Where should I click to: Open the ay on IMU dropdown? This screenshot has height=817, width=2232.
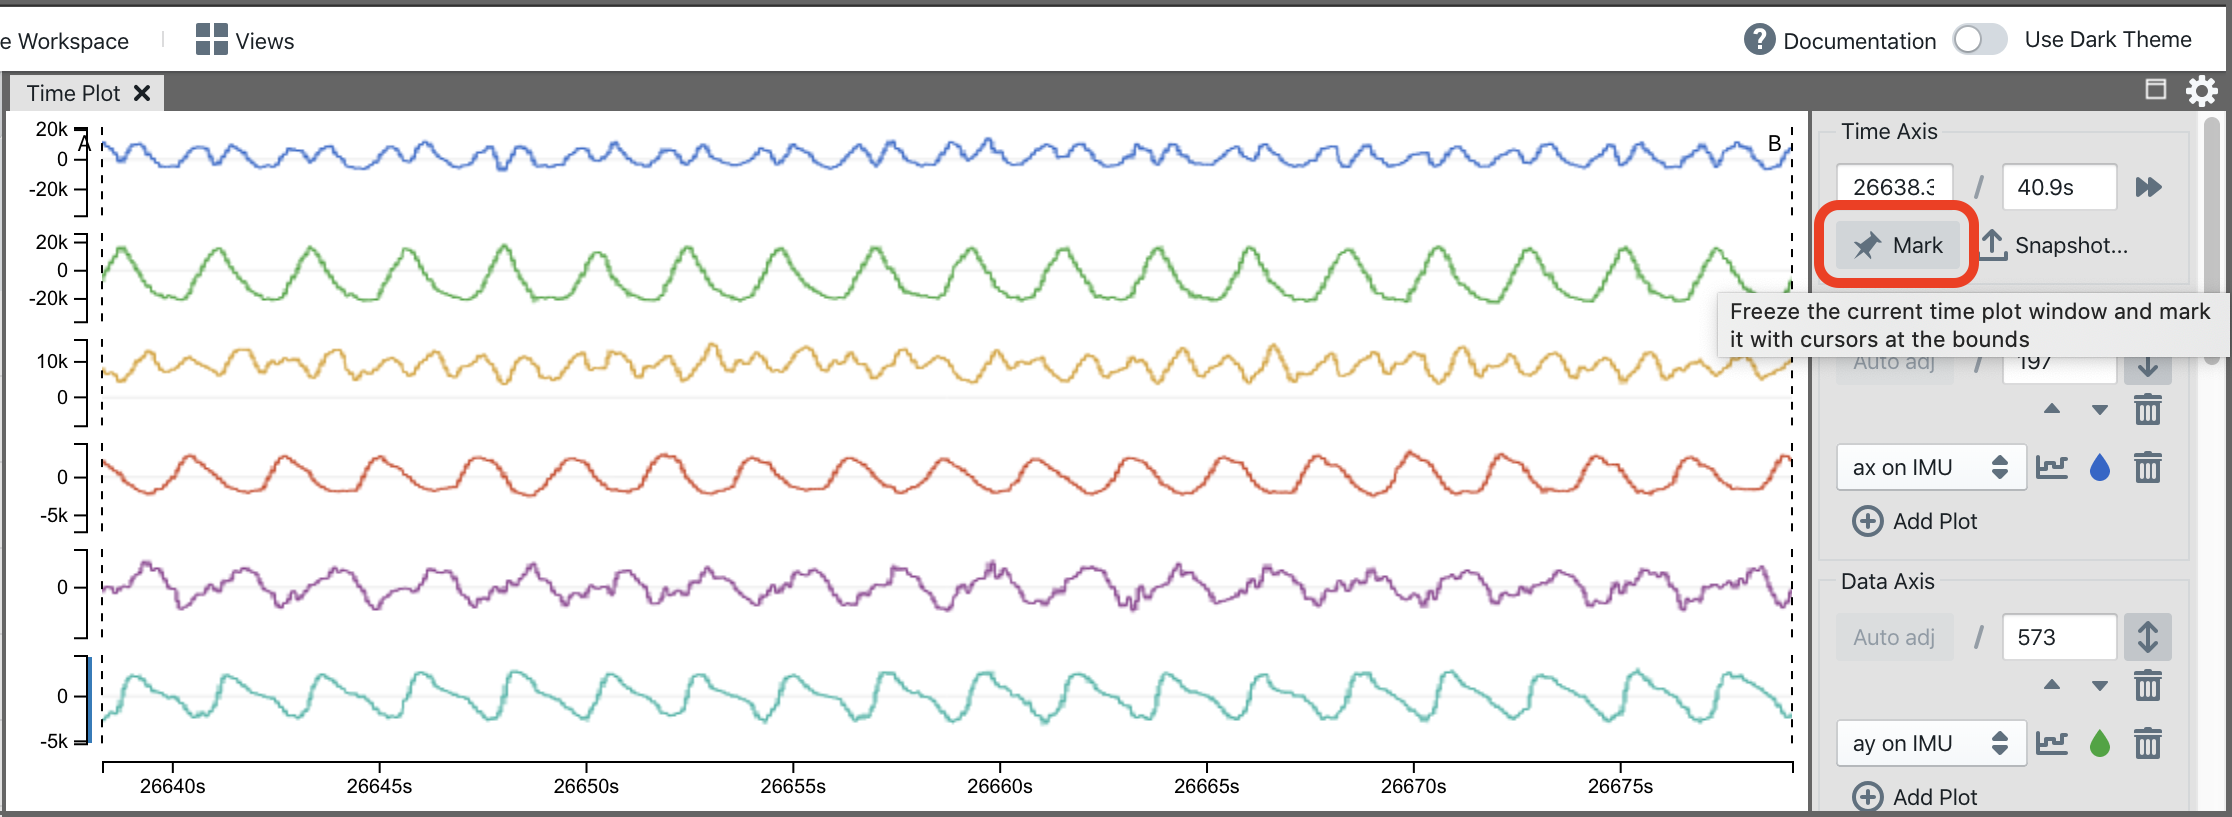1930,744
